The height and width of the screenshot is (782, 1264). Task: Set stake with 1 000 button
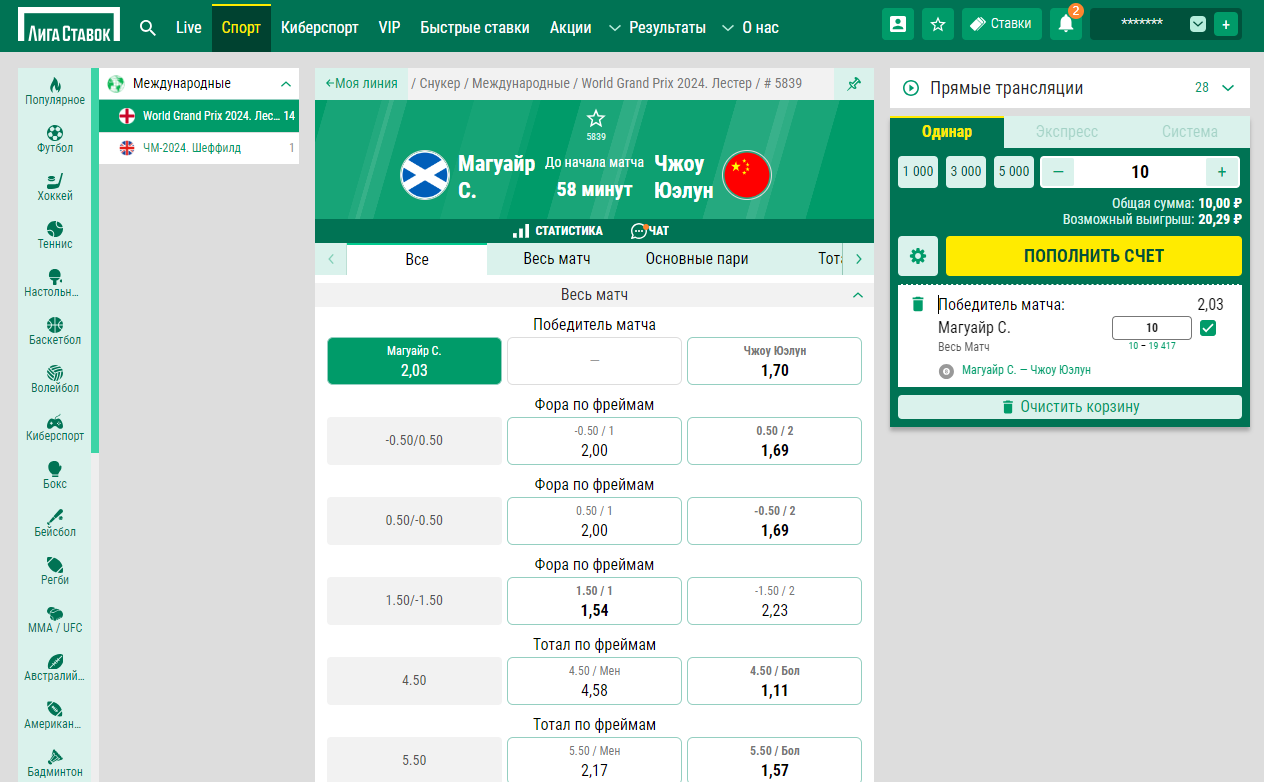point(918,172)
